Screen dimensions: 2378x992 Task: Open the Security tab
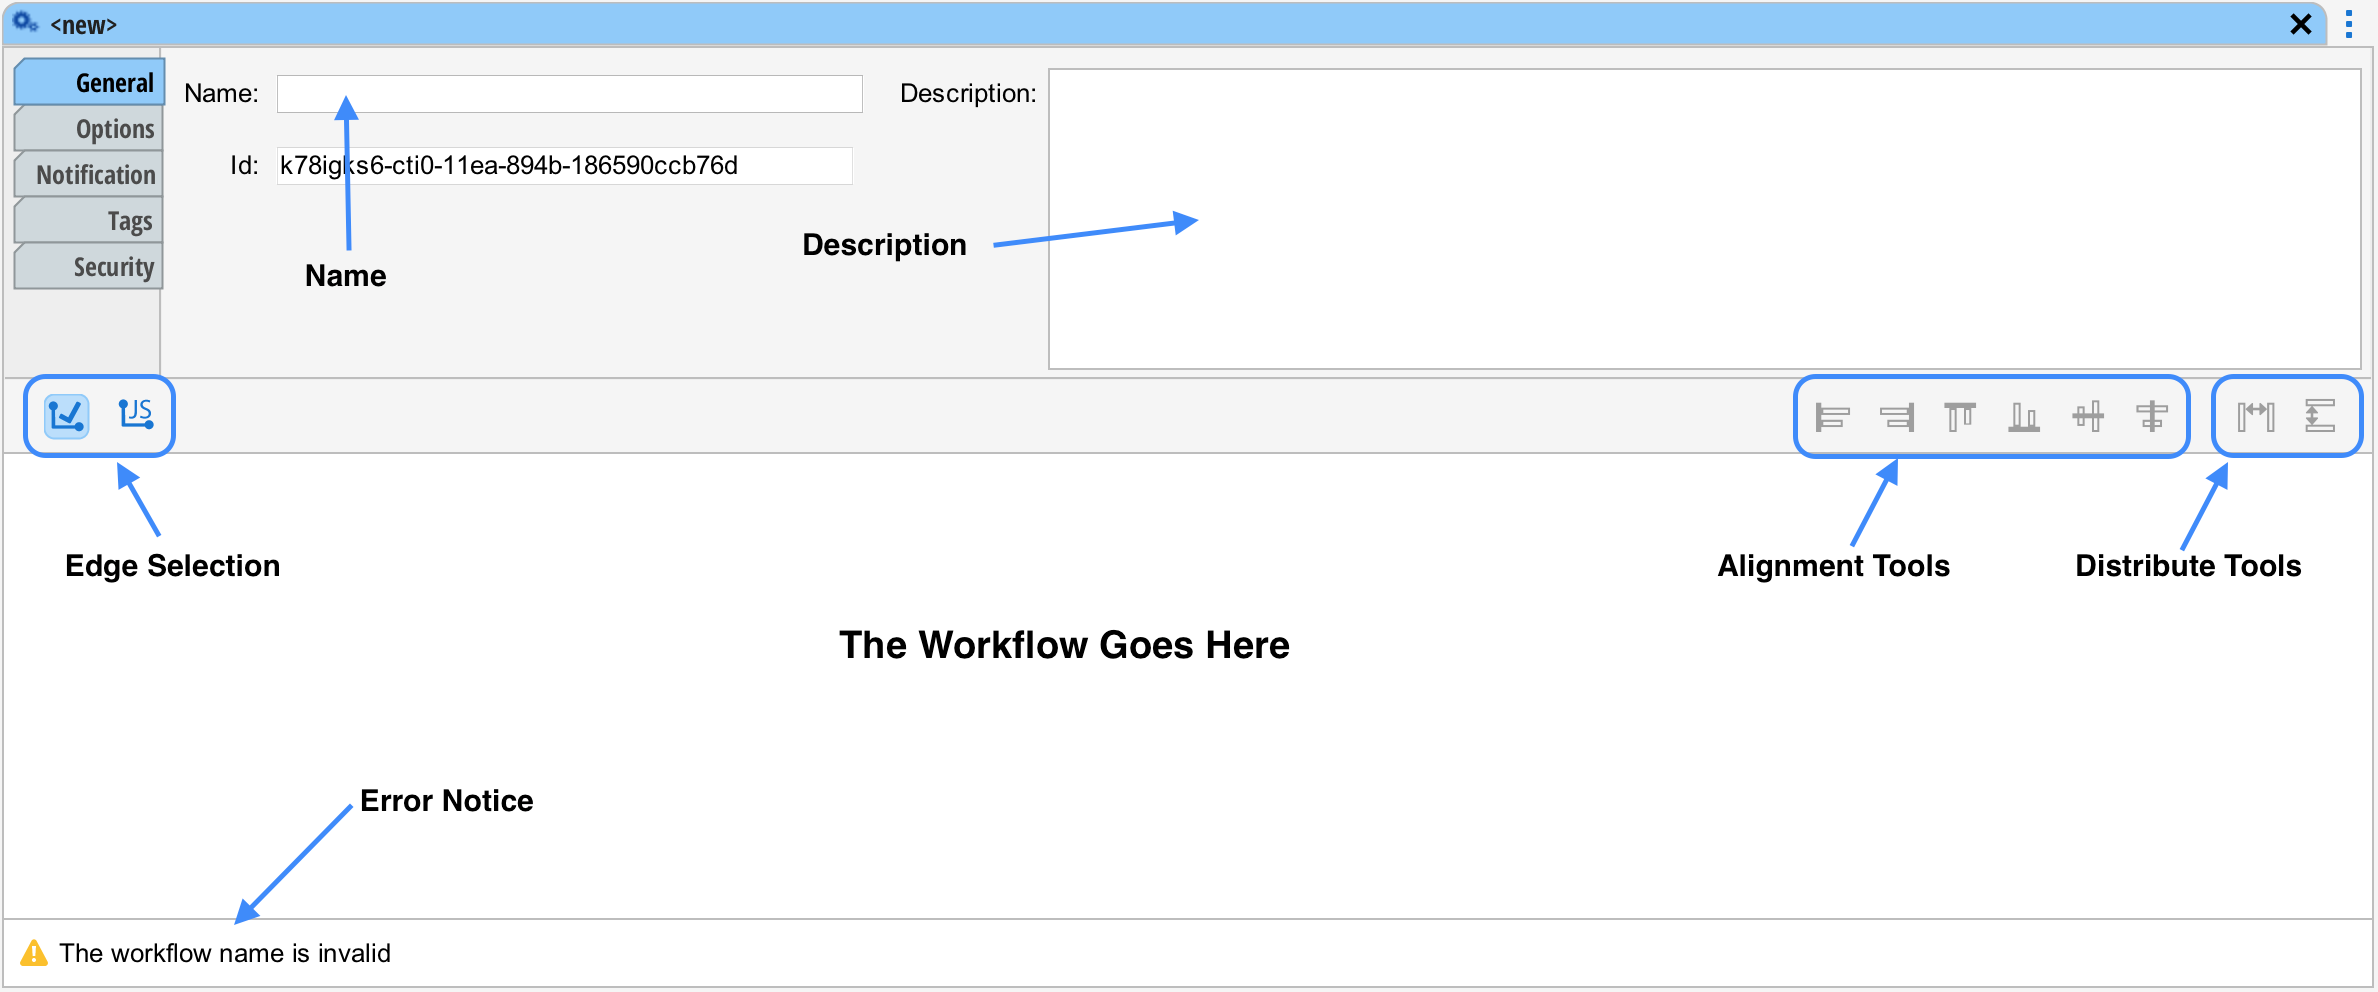[x=91, y=267]
